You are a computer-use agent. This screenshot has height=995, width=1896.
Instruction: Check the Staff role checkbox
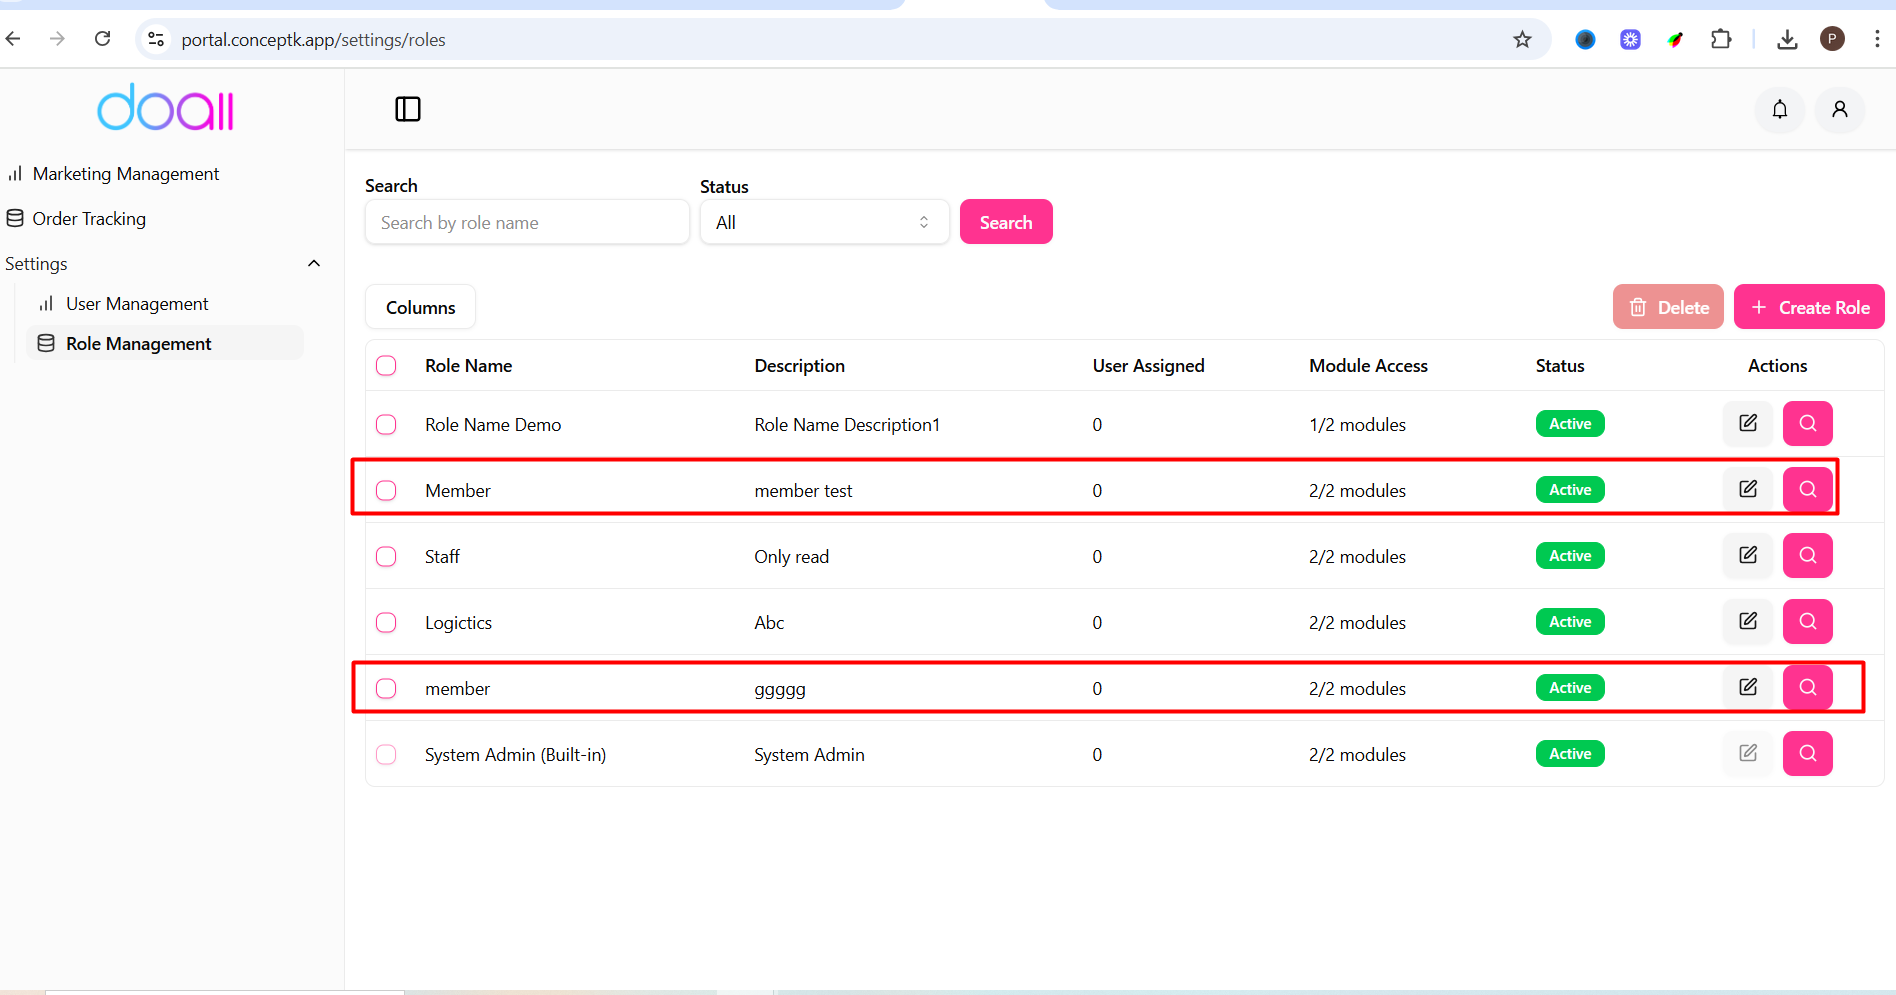click(x=386, y=557)
